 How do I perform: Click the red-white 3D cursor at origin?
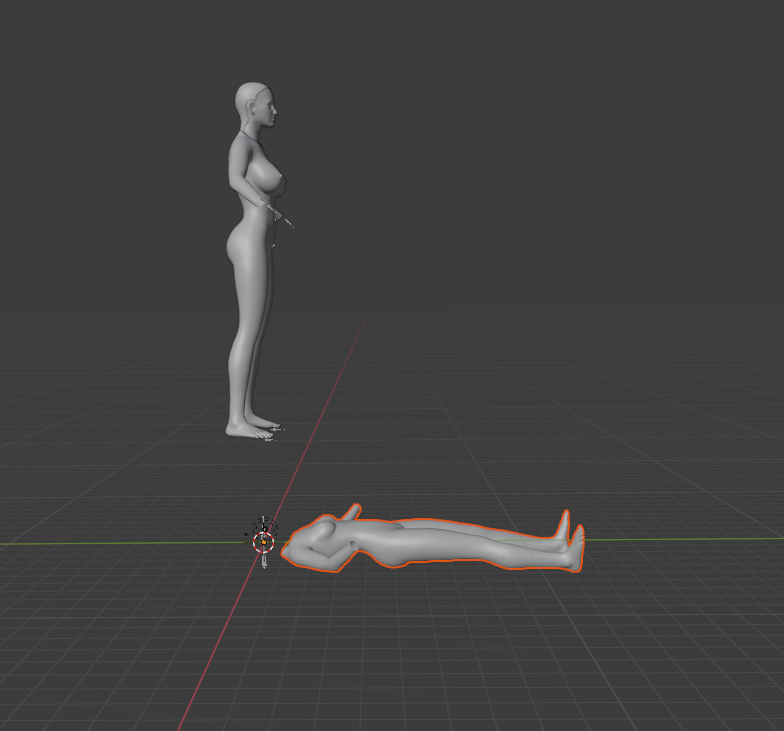[264, 542]
